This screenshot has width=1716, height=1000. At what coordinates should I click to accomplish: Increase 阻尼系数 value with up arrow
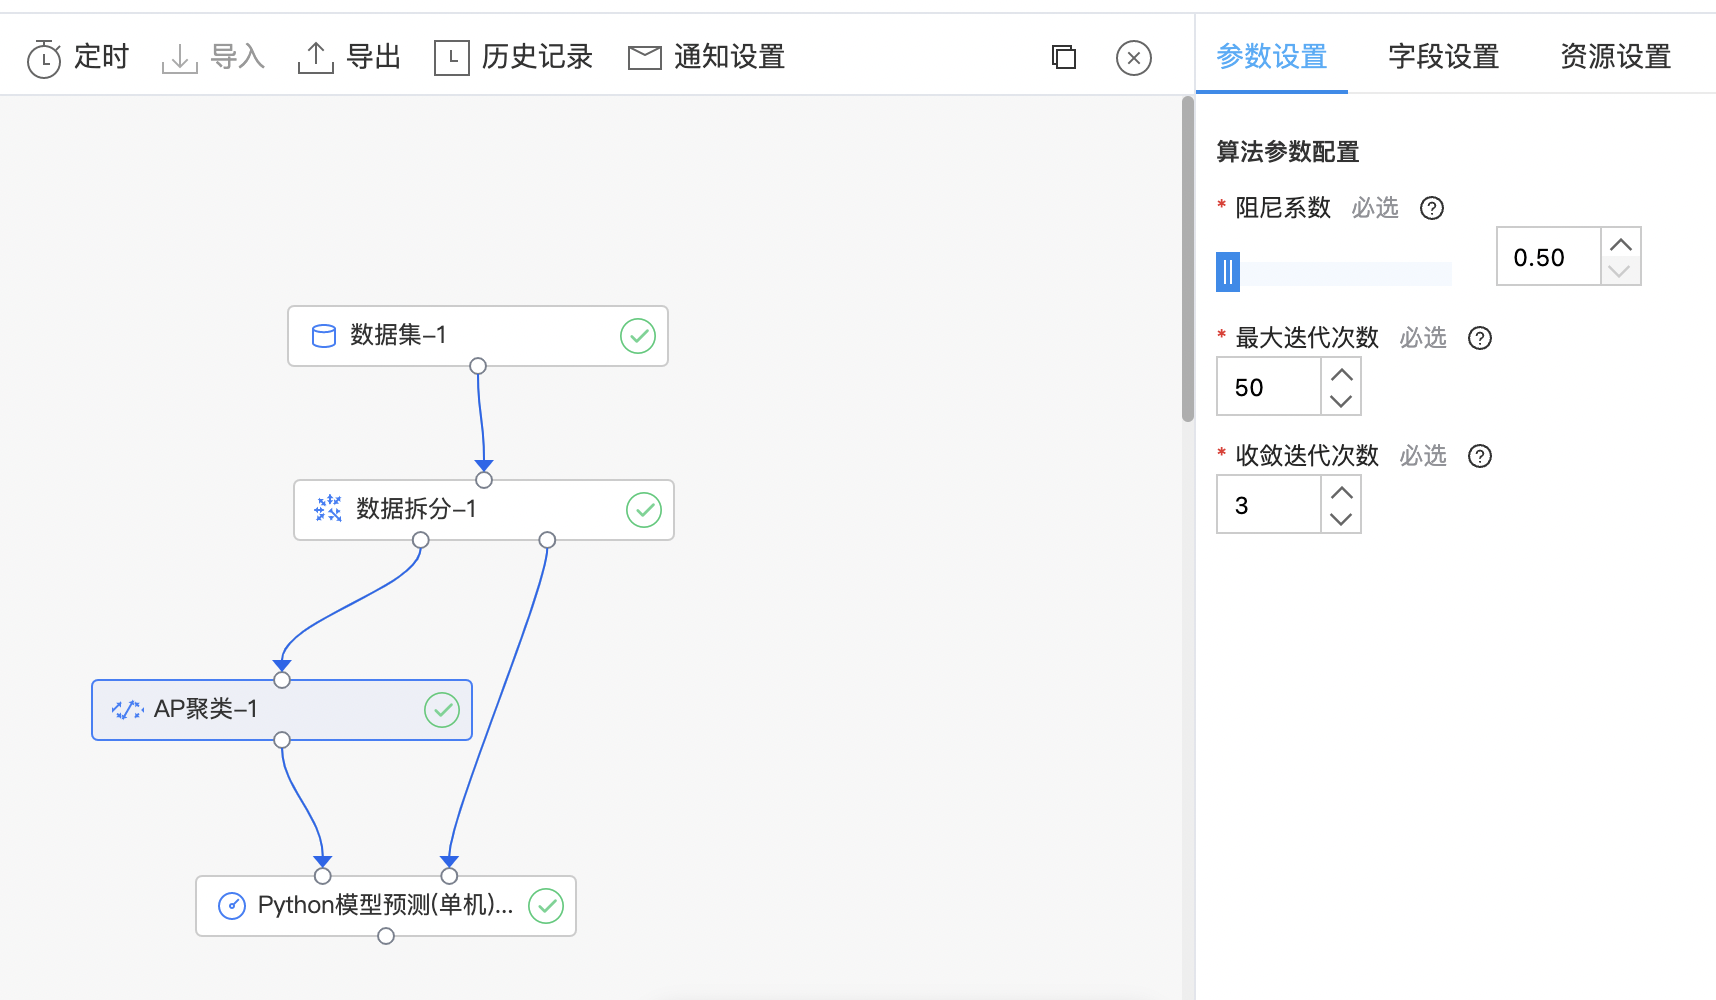1620,244
